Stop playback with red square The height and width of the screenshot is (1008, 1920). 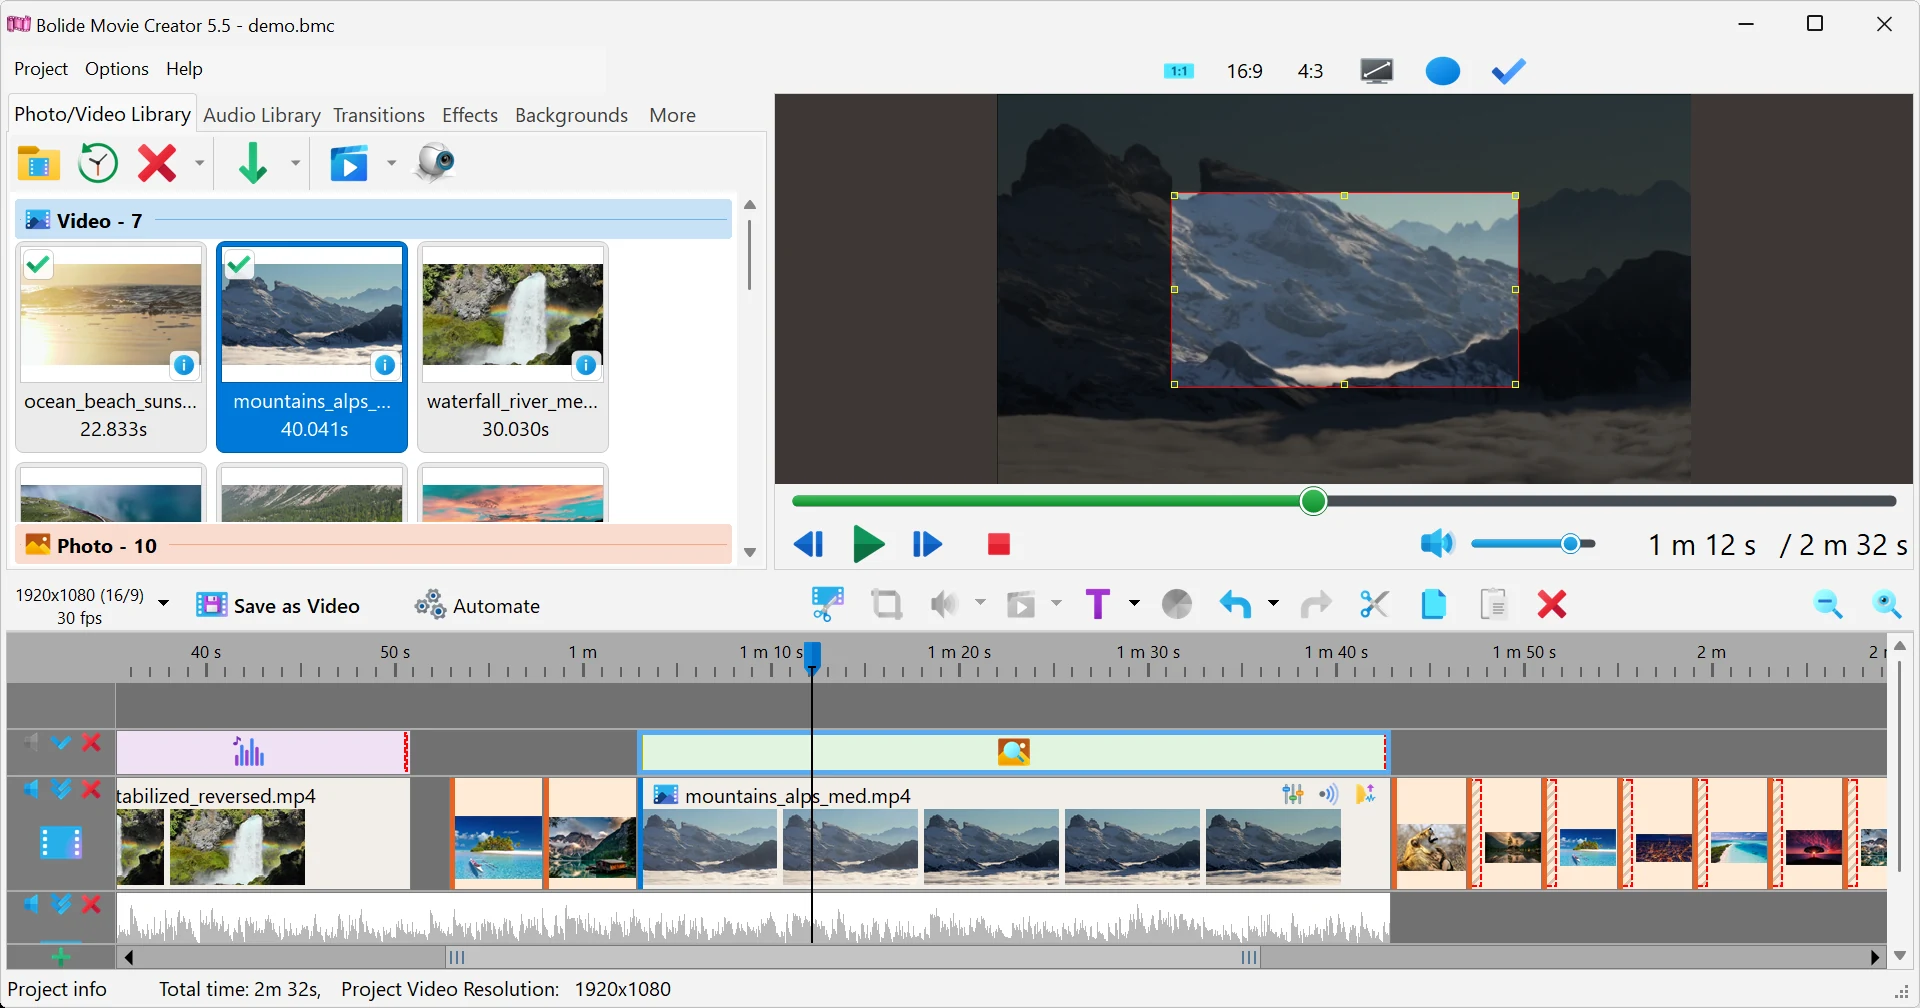[999, 544]
